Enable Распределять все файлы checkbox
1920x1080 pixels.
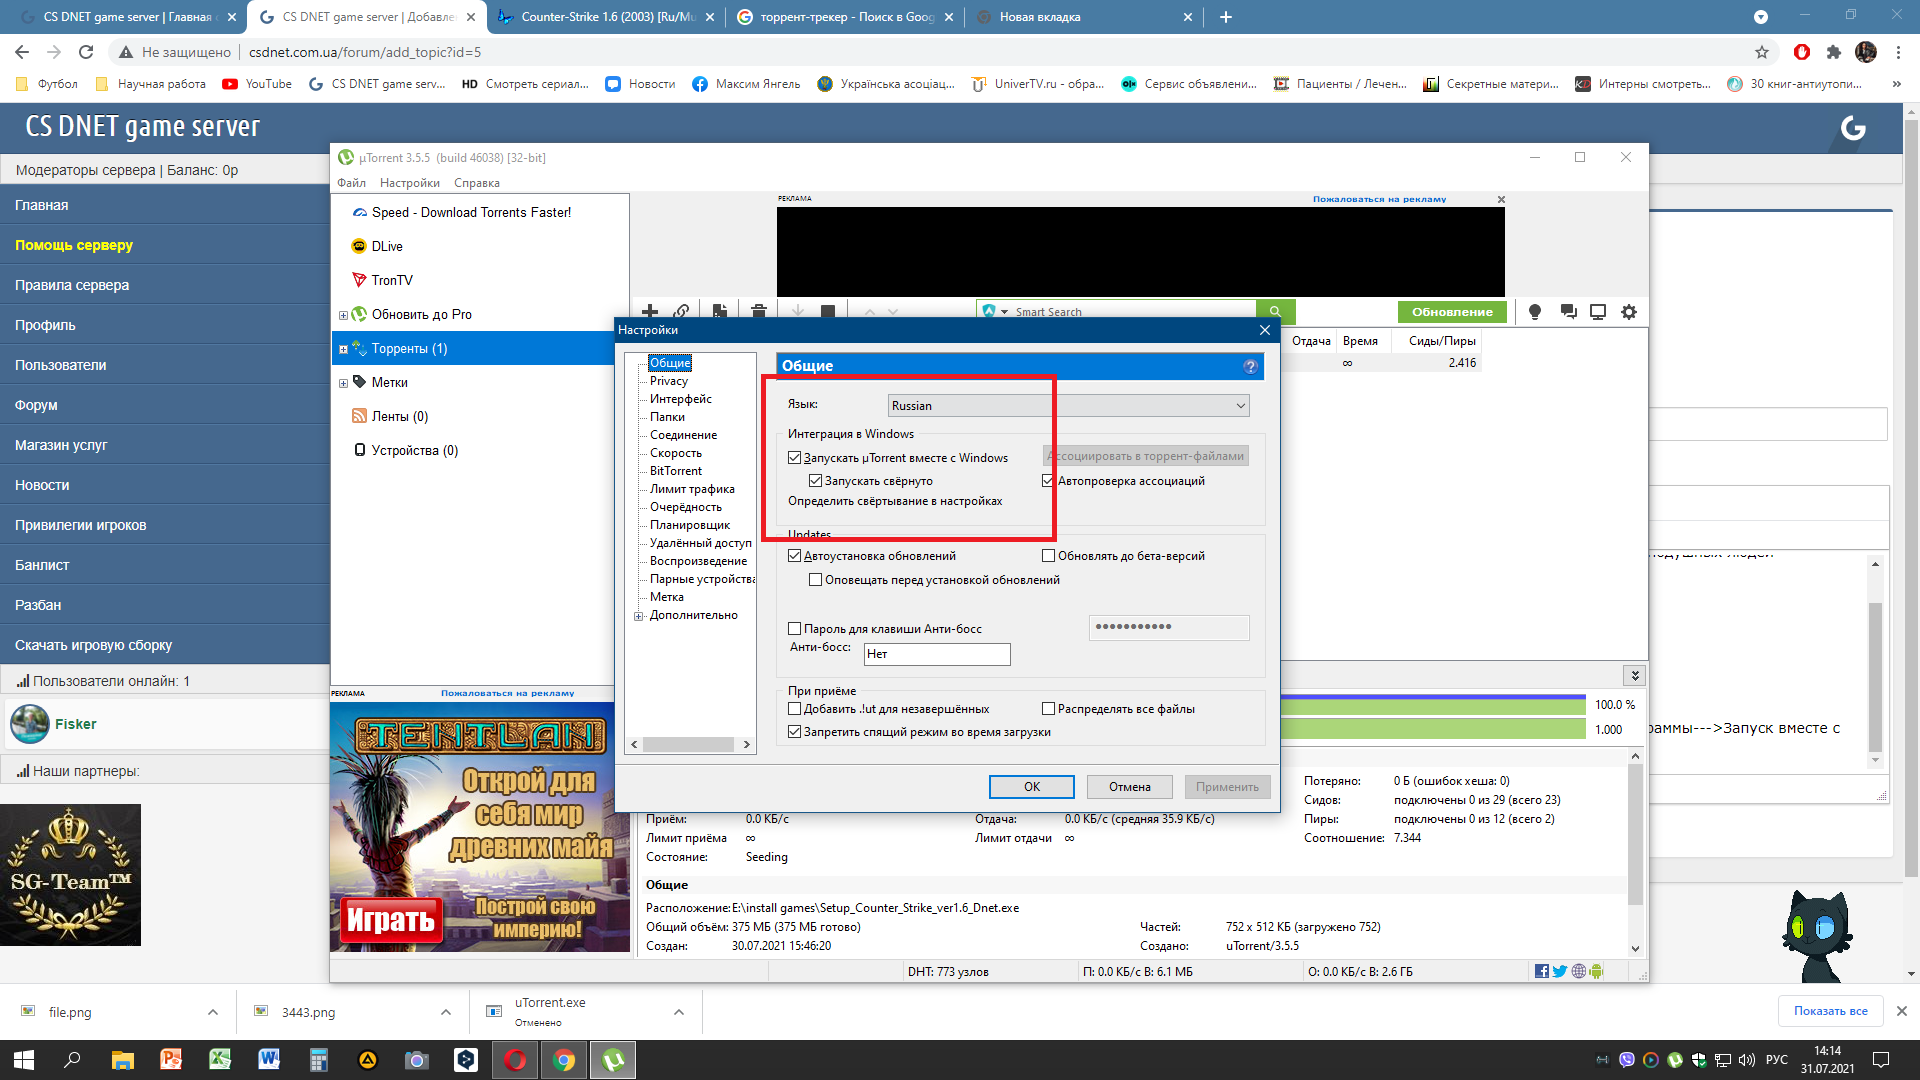click(1049, 709)
